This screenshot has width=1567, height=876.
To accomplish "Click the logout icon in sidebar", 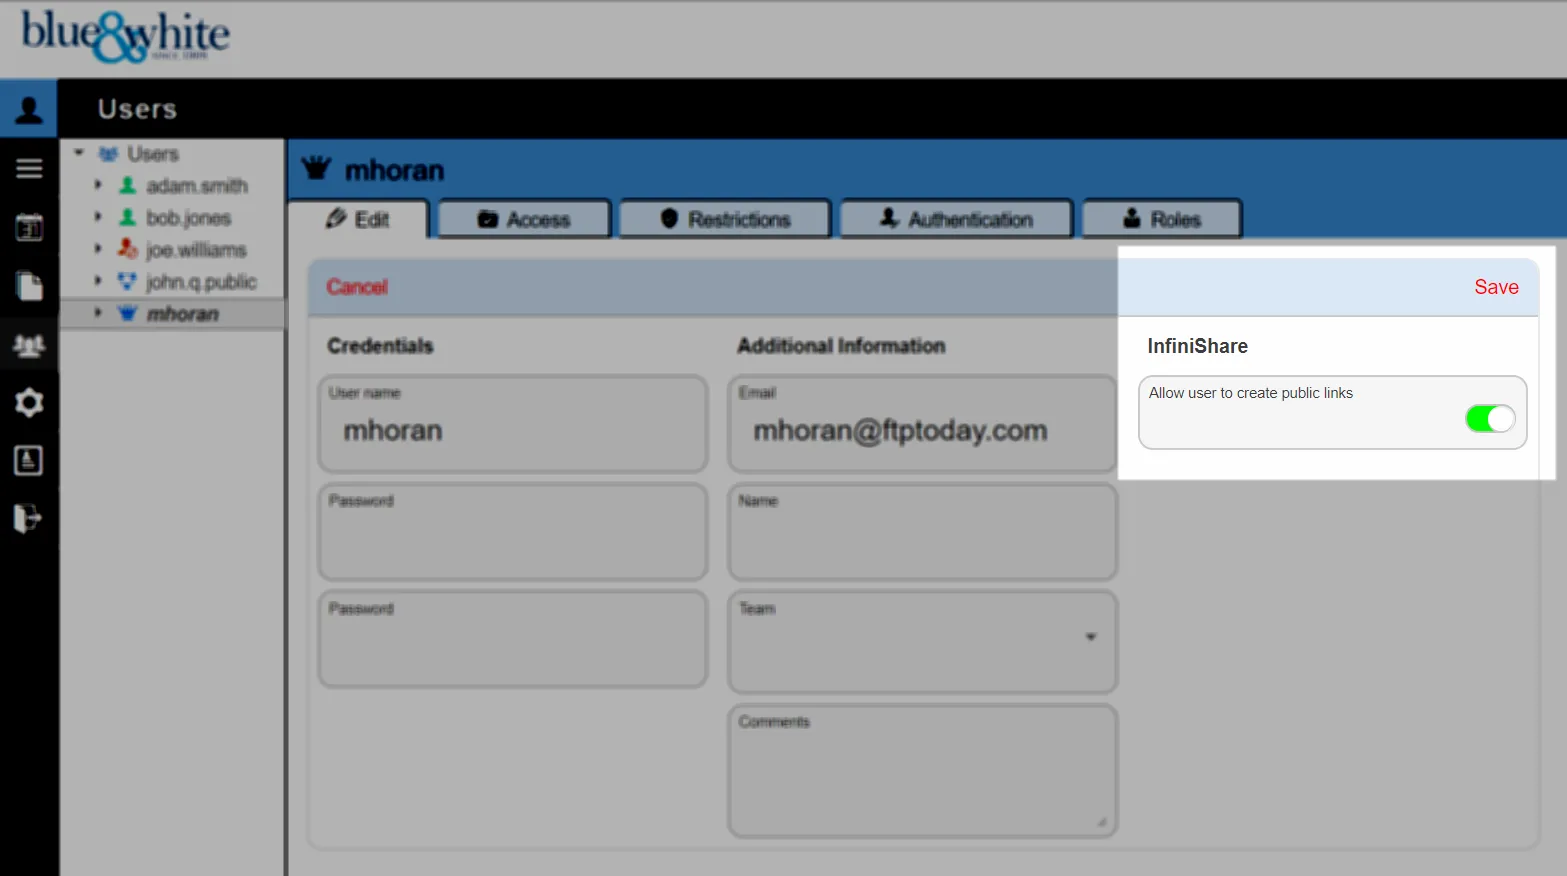I will pos(27,518).
